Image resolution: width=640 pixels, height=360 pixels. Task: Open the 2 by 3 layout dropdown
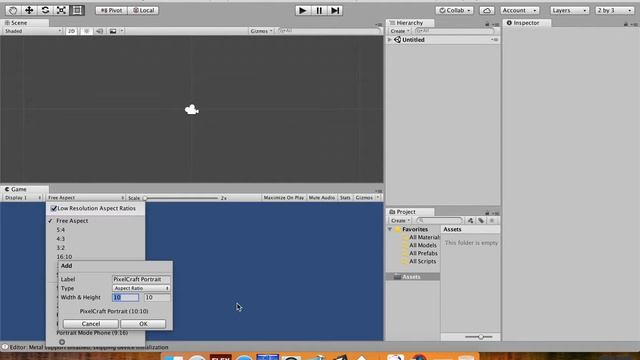(614, 10)
